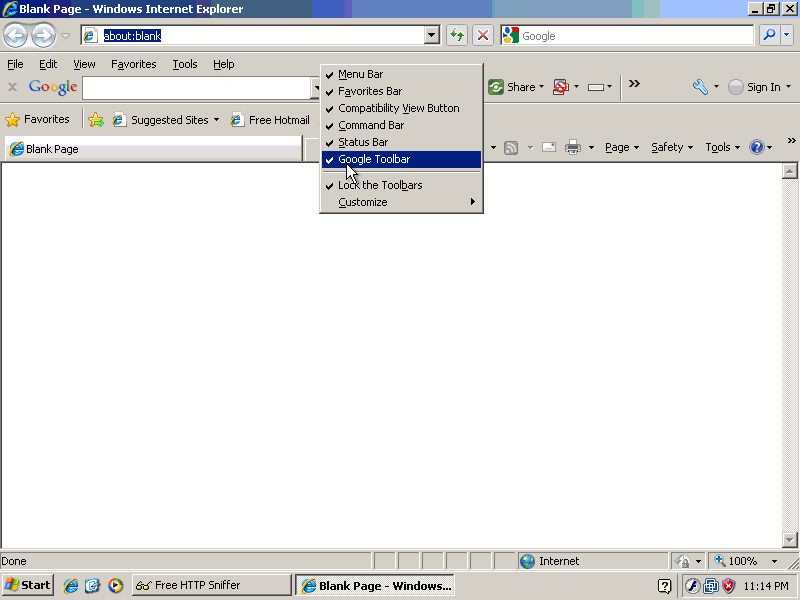Click the Print icon in command bar

pyautogui.click(x=573, y=147)
